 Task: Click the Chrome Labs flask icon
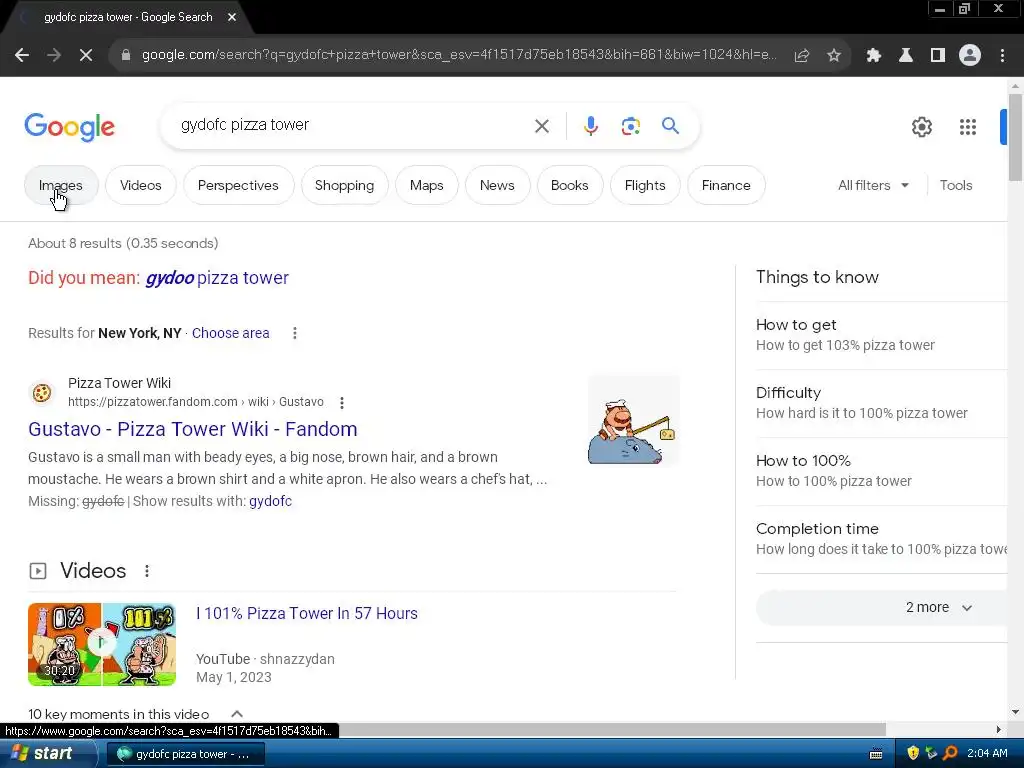(905, 56)
